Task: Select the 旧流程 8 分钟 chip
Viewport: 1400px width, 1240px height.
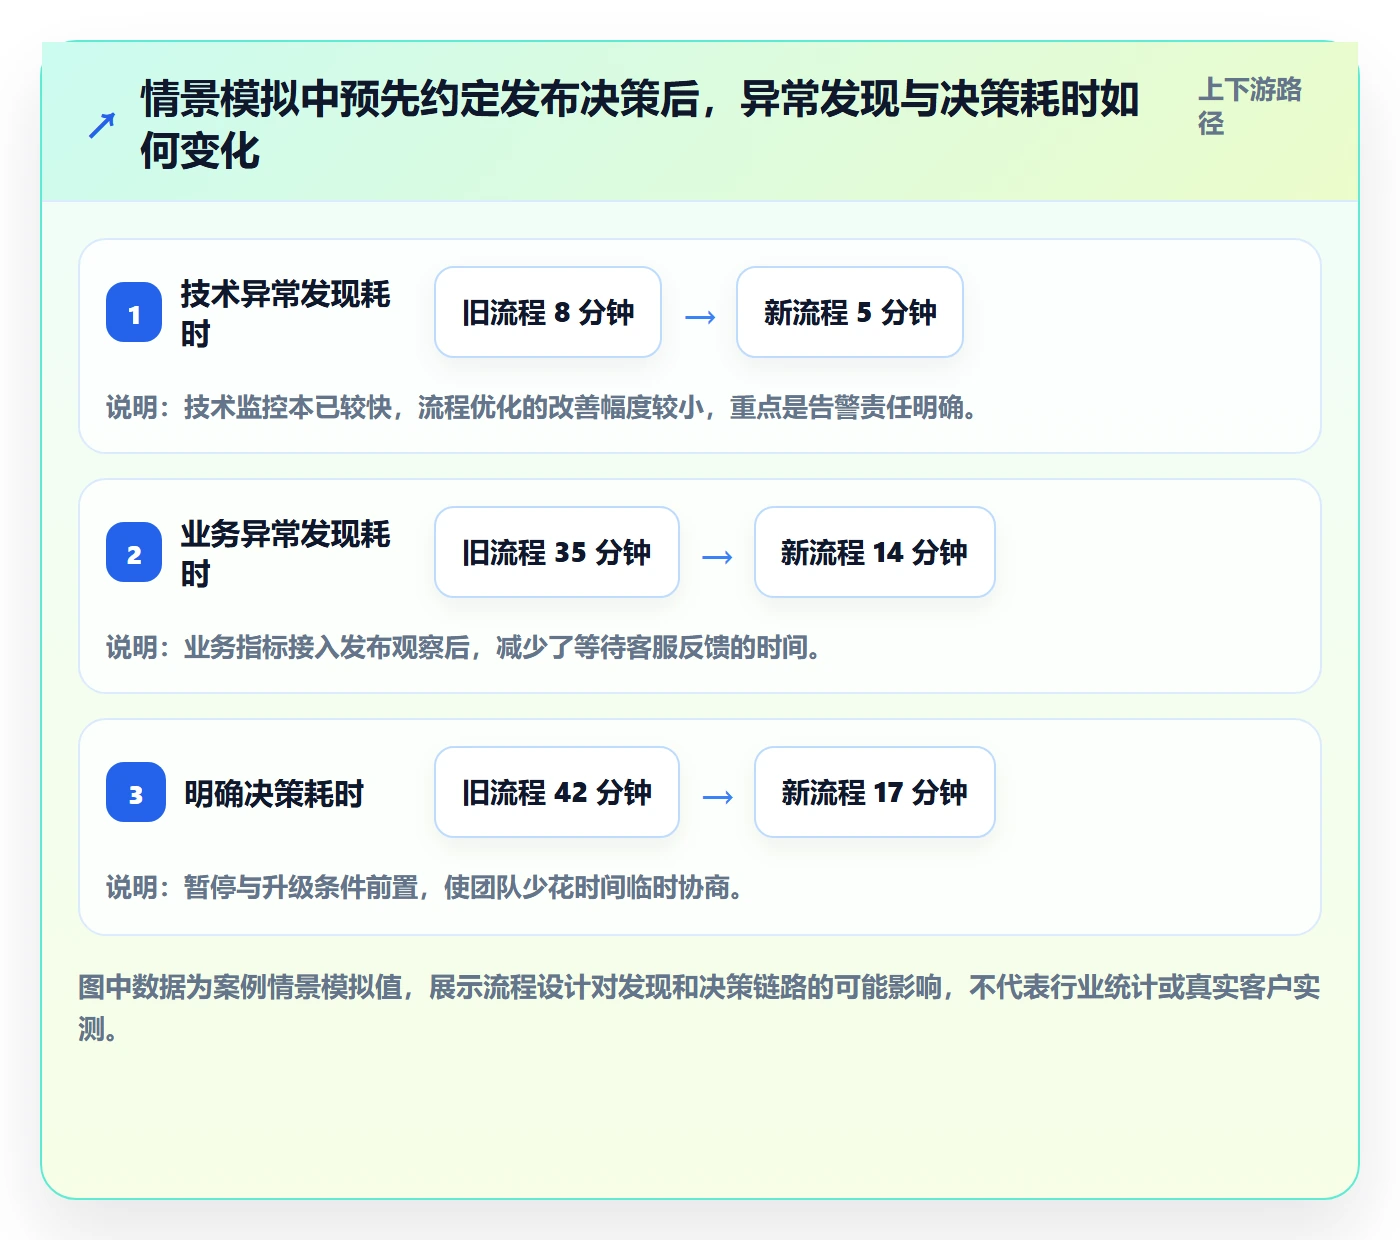Action: point(548,312)
